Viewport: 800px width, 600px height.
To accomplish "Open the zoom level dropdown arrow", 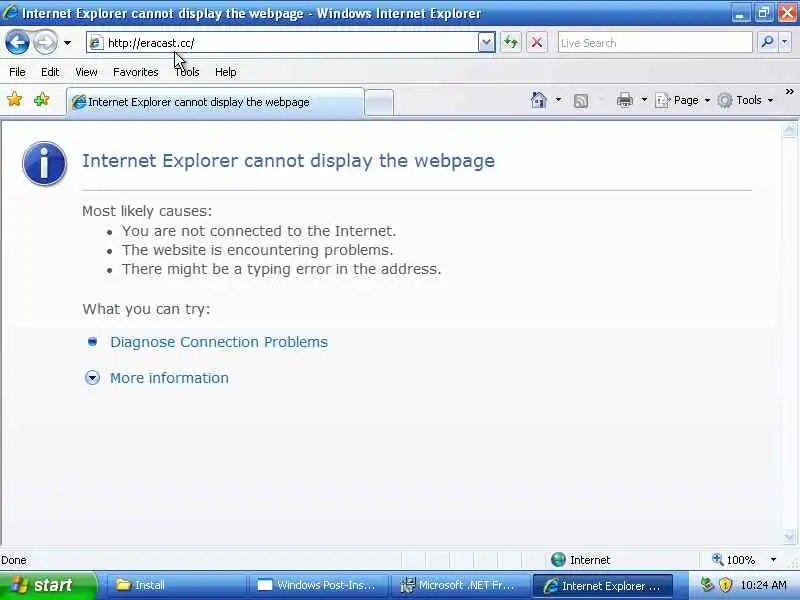I will tap(773, 560).
